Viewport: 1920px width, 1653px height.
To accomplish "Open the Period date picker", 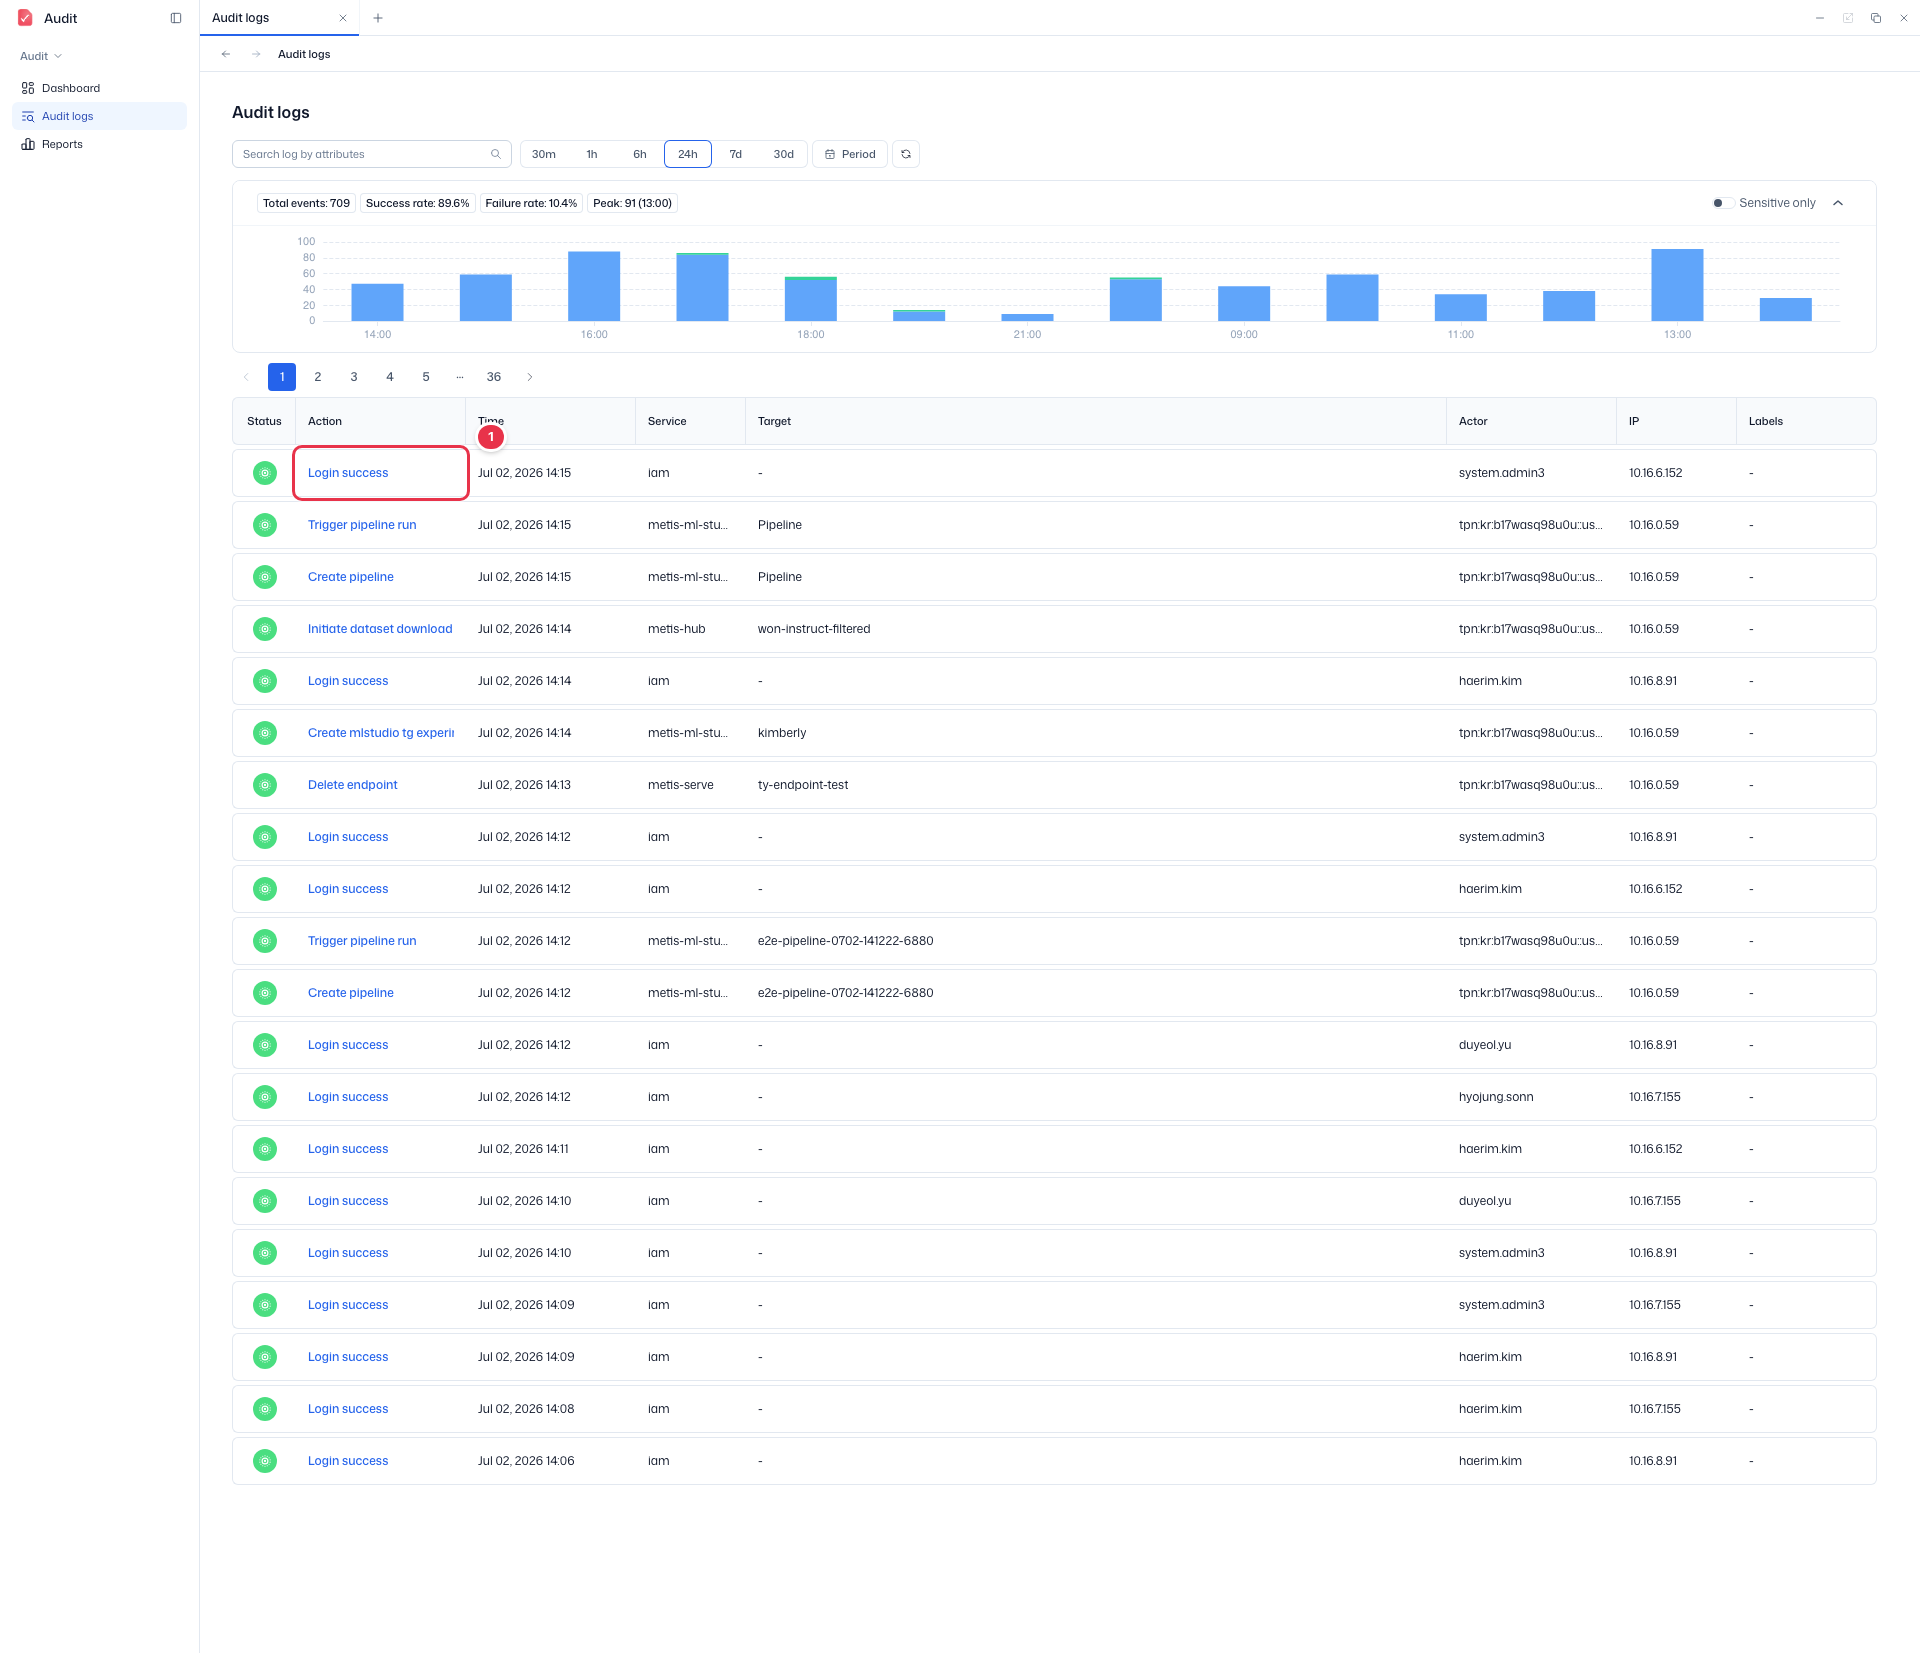I will [850, 154].
